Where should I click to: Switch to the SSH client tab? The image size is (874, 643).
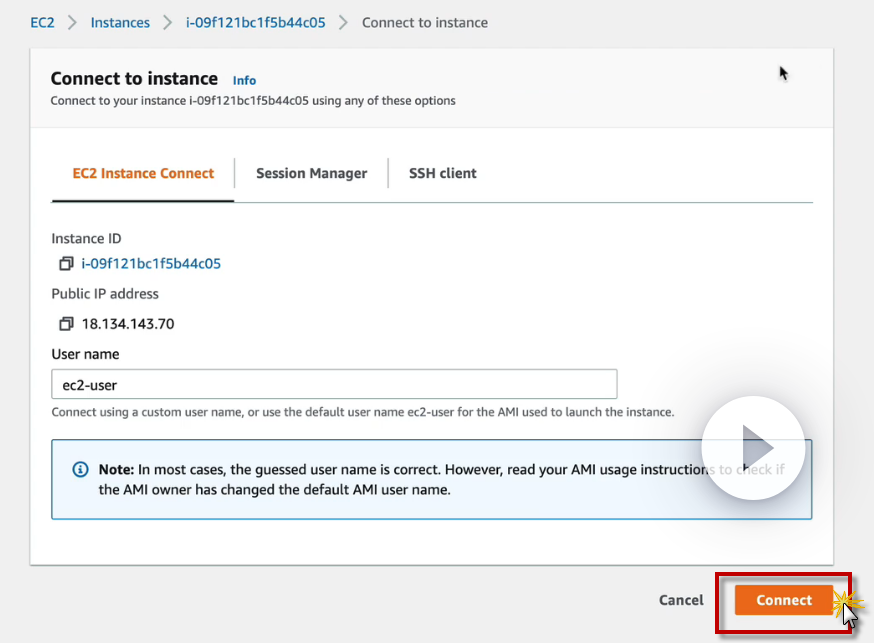443,173
